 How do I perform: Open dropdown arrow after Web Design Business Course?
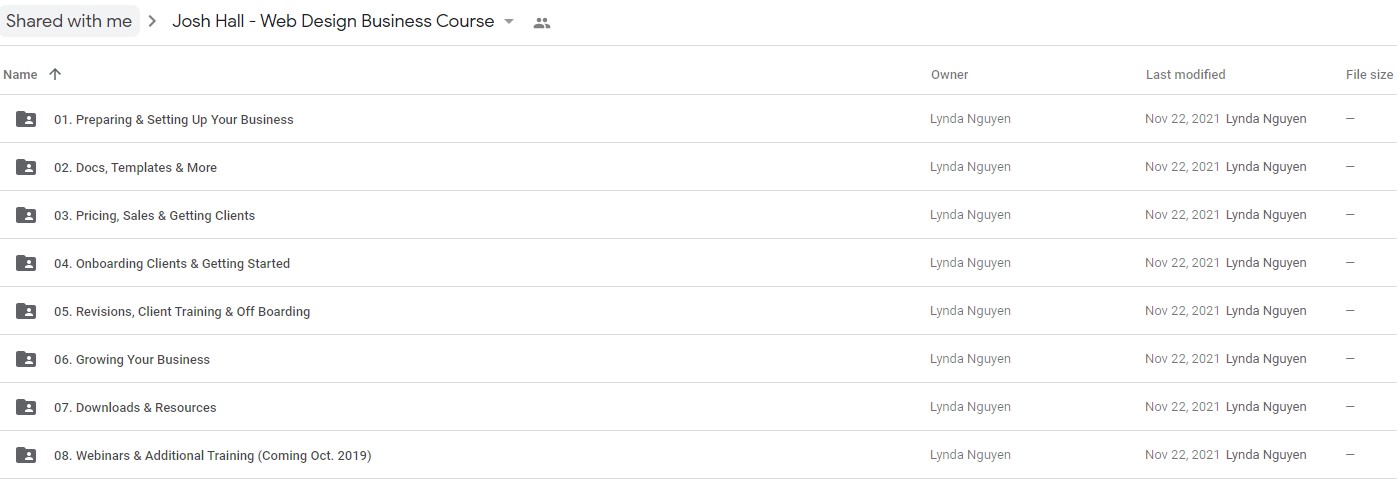coord(509,22)
